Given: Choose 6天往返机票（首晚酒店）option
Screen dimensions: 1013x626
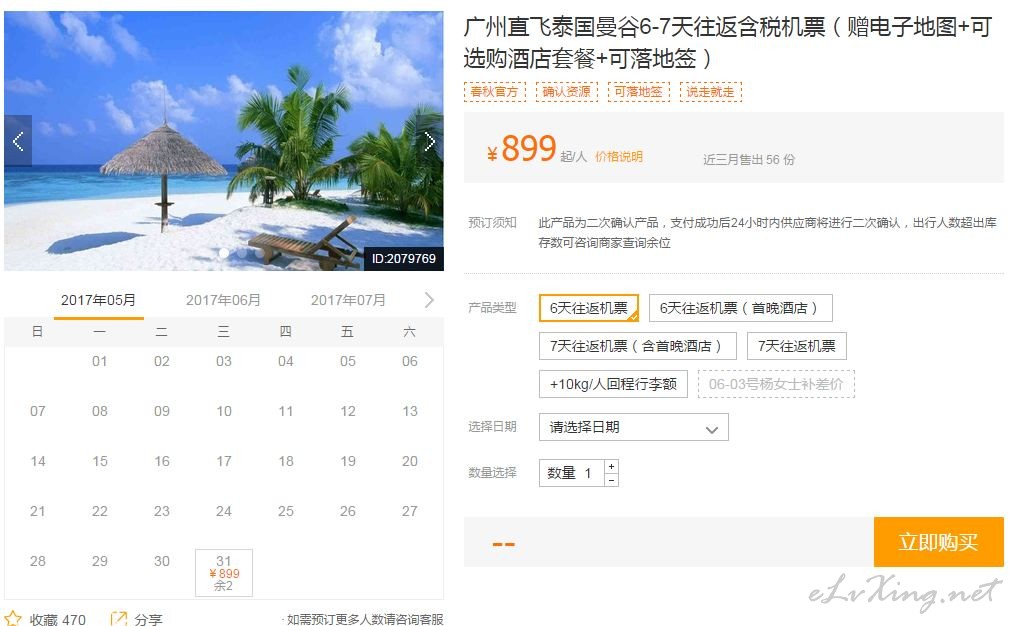Looking at the screenshot, I should point(740,308).
